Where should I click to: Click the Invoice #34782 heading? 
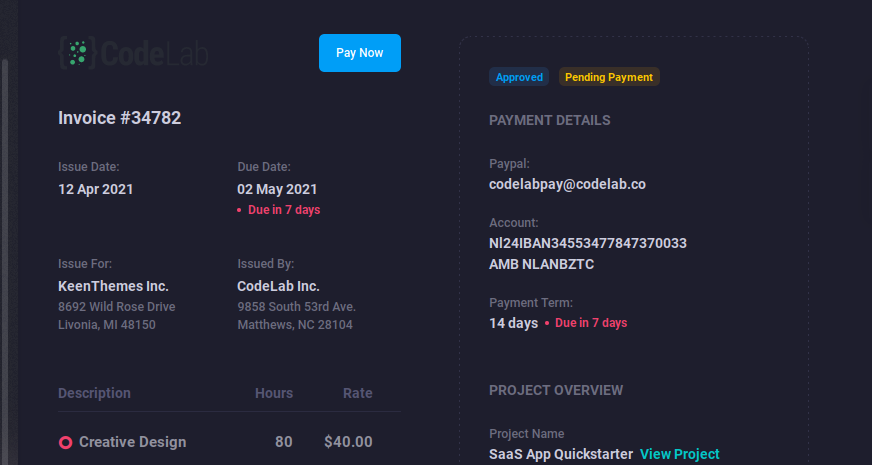119,118
